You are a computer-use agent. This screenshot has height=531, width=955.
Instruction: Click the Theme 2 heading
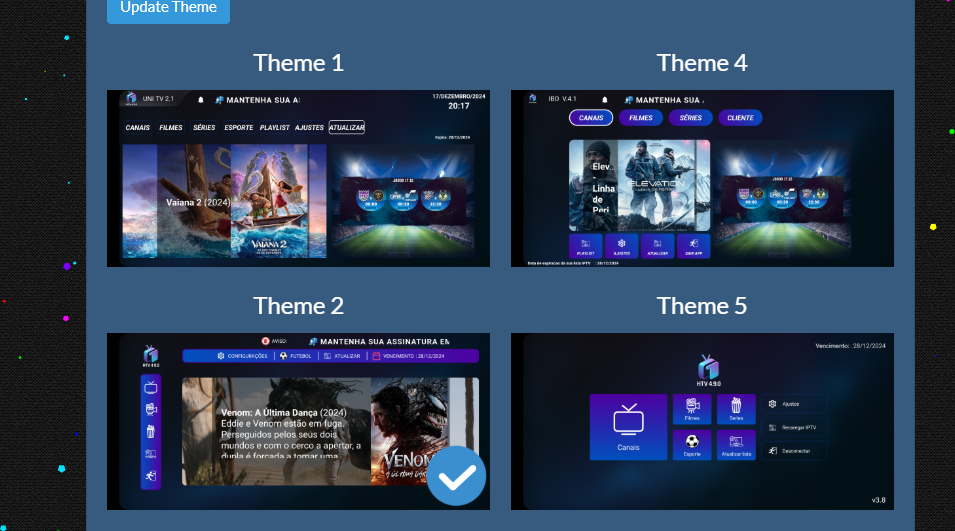(x=298, y=306)
